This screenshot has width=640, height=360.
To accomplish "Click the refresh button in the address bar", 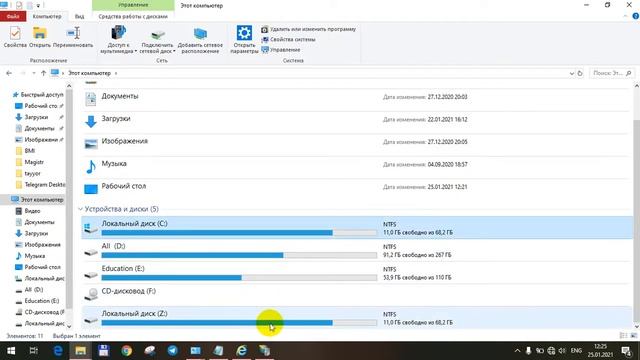I will pyautogui.click(x=580, y=73).
